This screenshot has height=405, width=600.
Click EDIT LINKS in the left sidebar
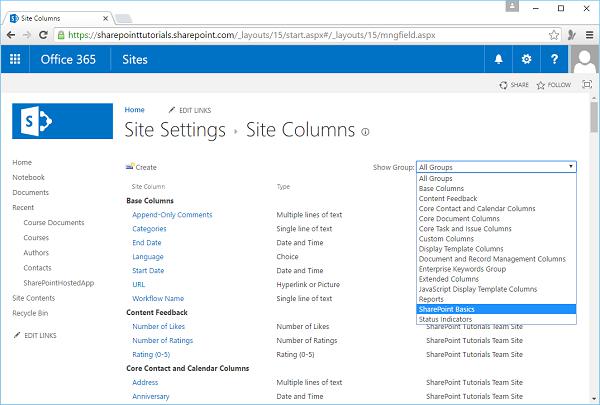pyautogui.click(x=35, y=335)
